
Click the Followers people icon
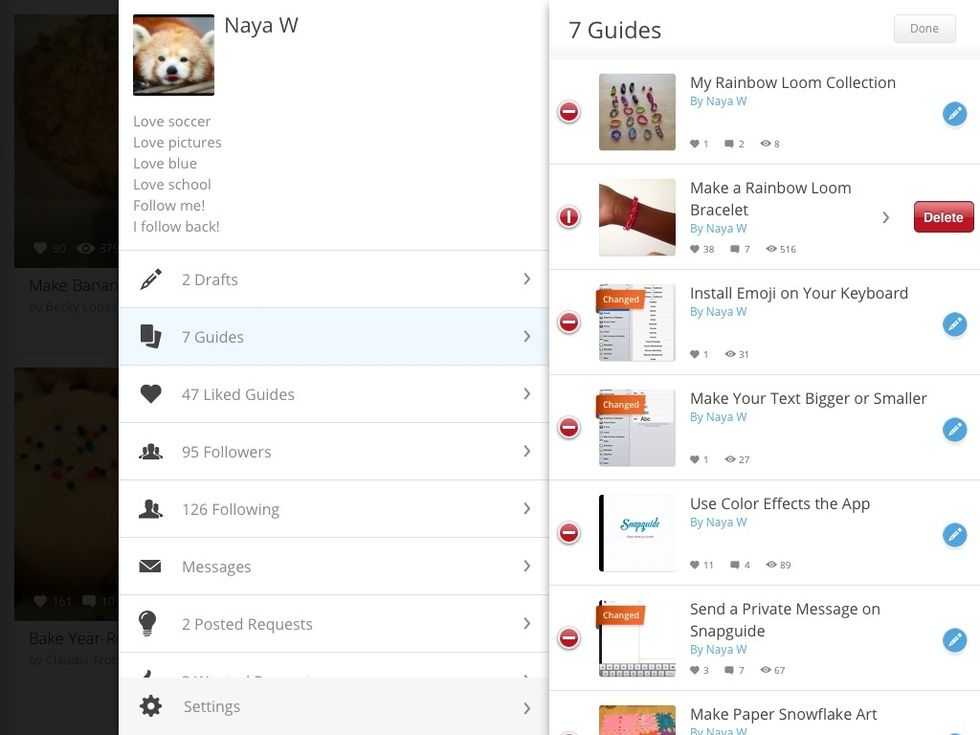click(151, 452)
